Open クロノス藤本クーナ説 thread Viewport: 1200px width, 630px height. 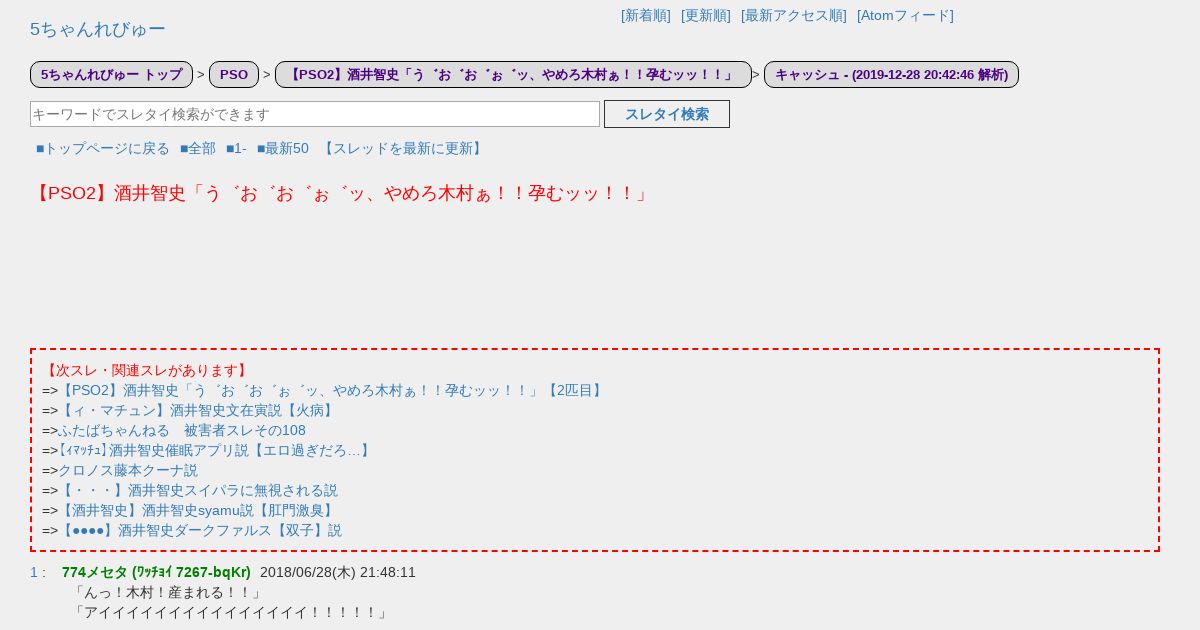pos(128,470)
